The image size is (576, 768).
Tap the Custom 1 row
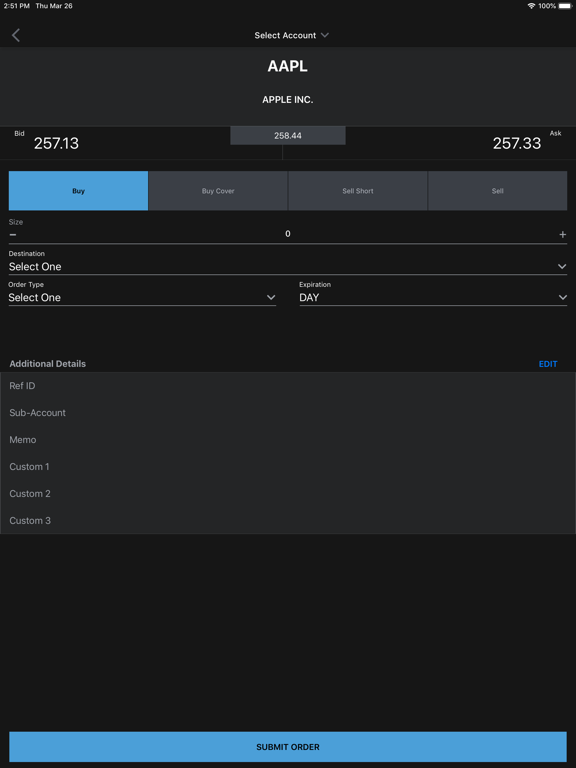pyautogui.click(x=288, y=467)
